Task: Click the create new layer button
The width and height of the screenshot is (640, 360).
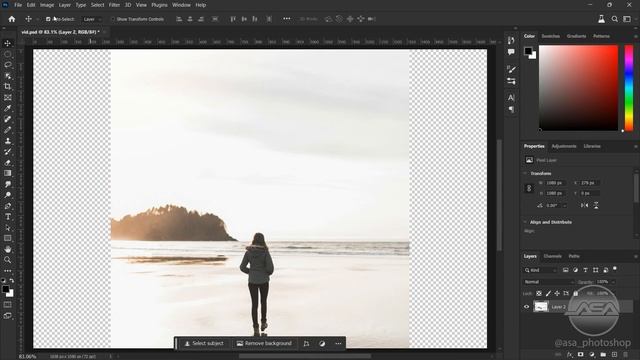Action: pyautogui.click(x=614, y=355)
